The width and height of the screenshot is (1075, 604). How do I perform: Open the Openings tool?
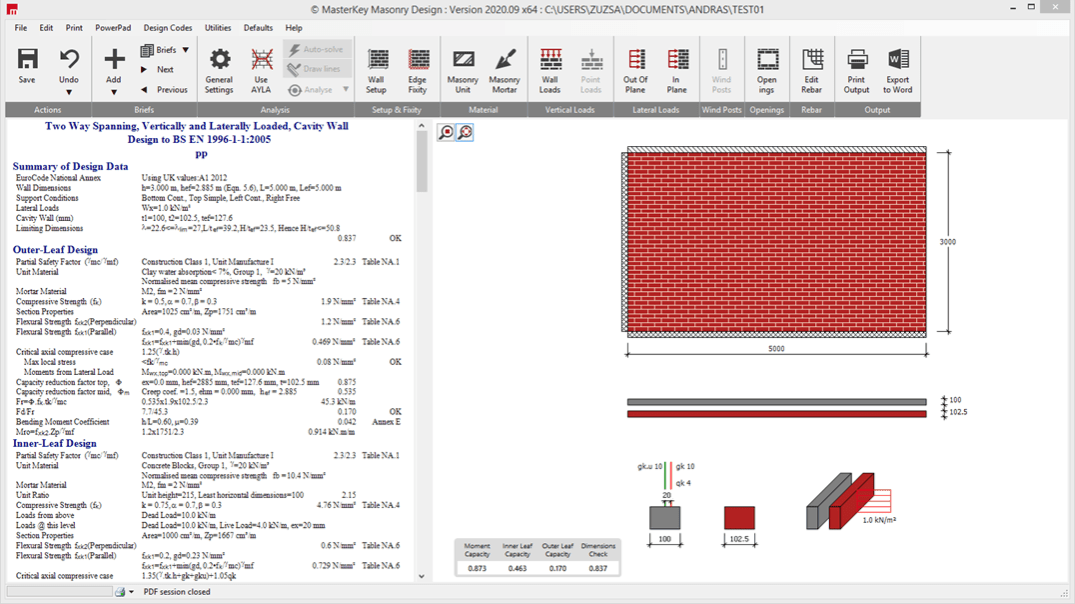[x=766, y=71]
